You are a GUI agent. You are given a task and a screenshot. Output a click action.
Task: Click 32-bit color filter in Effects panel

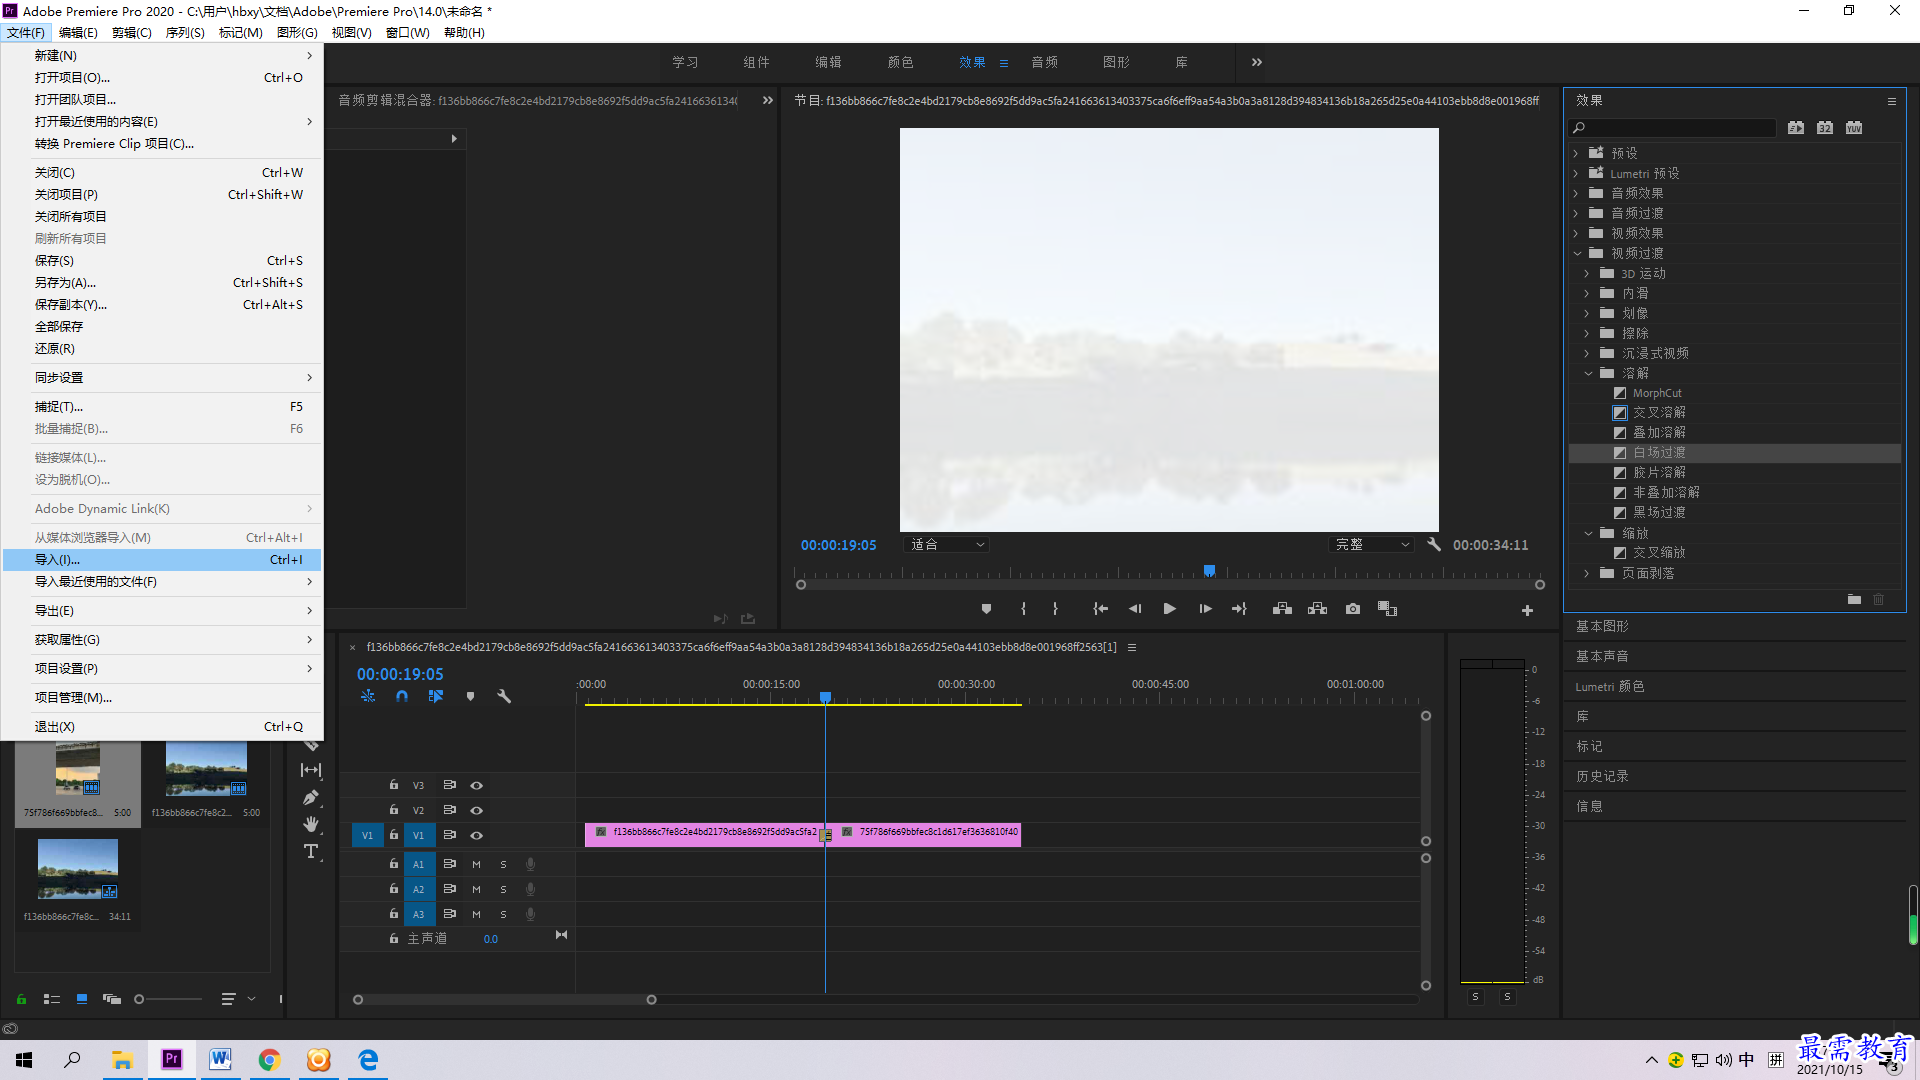(1825, 128)
